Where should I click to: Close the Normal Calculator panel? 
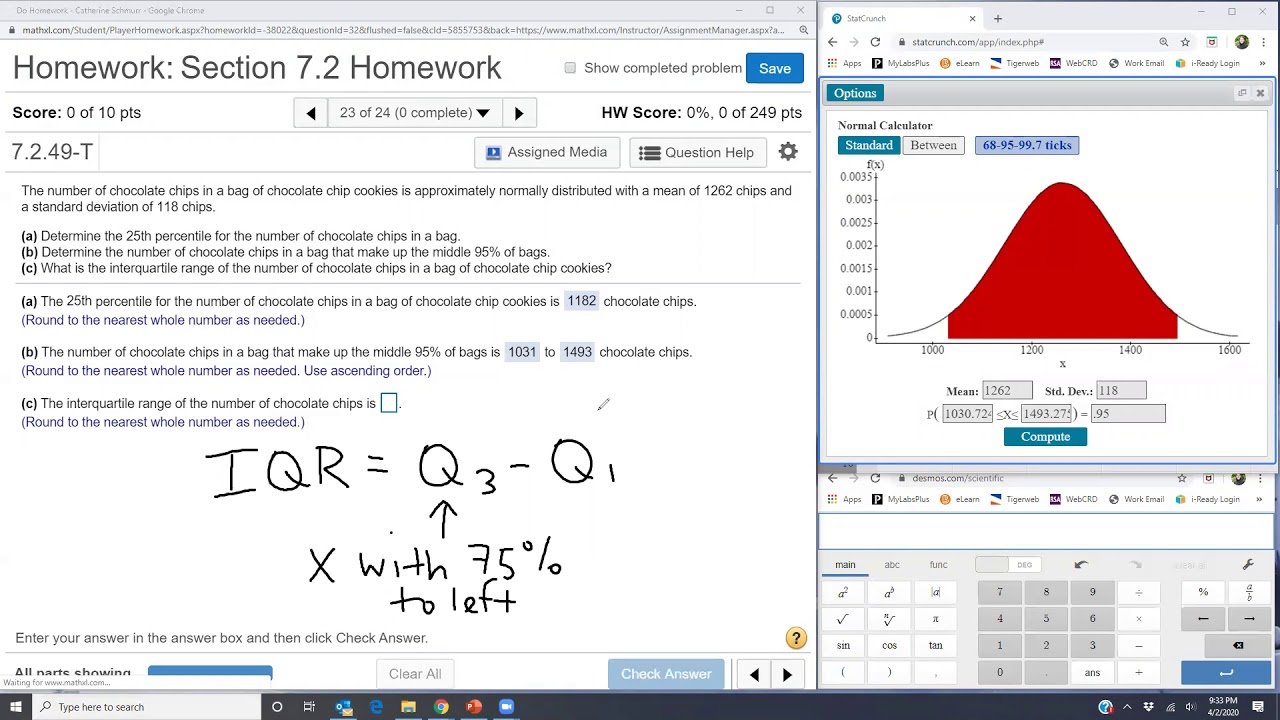[x=1260, y=93]
